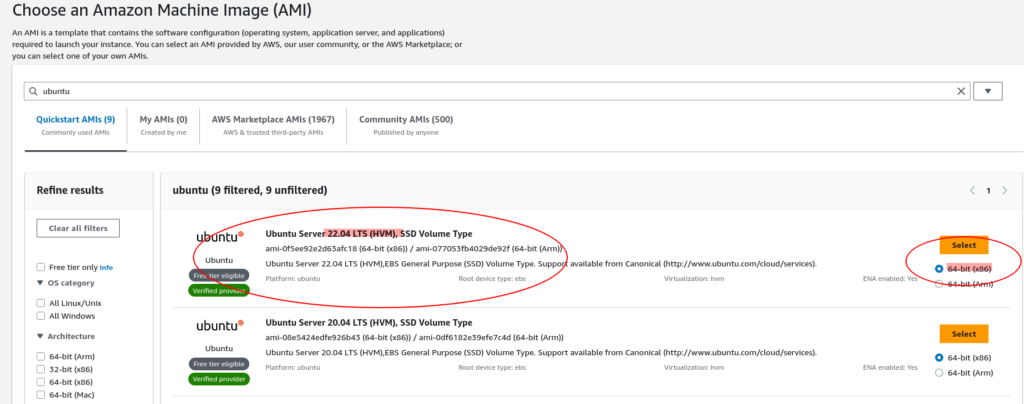Click Verified provider badge on 20.04

[219, 379]
